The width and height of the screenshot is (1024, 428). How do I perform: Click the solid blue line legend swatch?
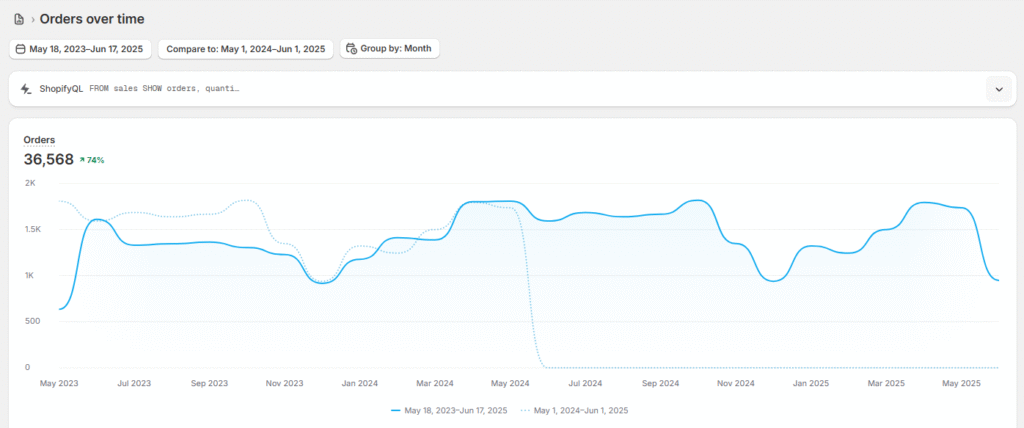point(396,410)
